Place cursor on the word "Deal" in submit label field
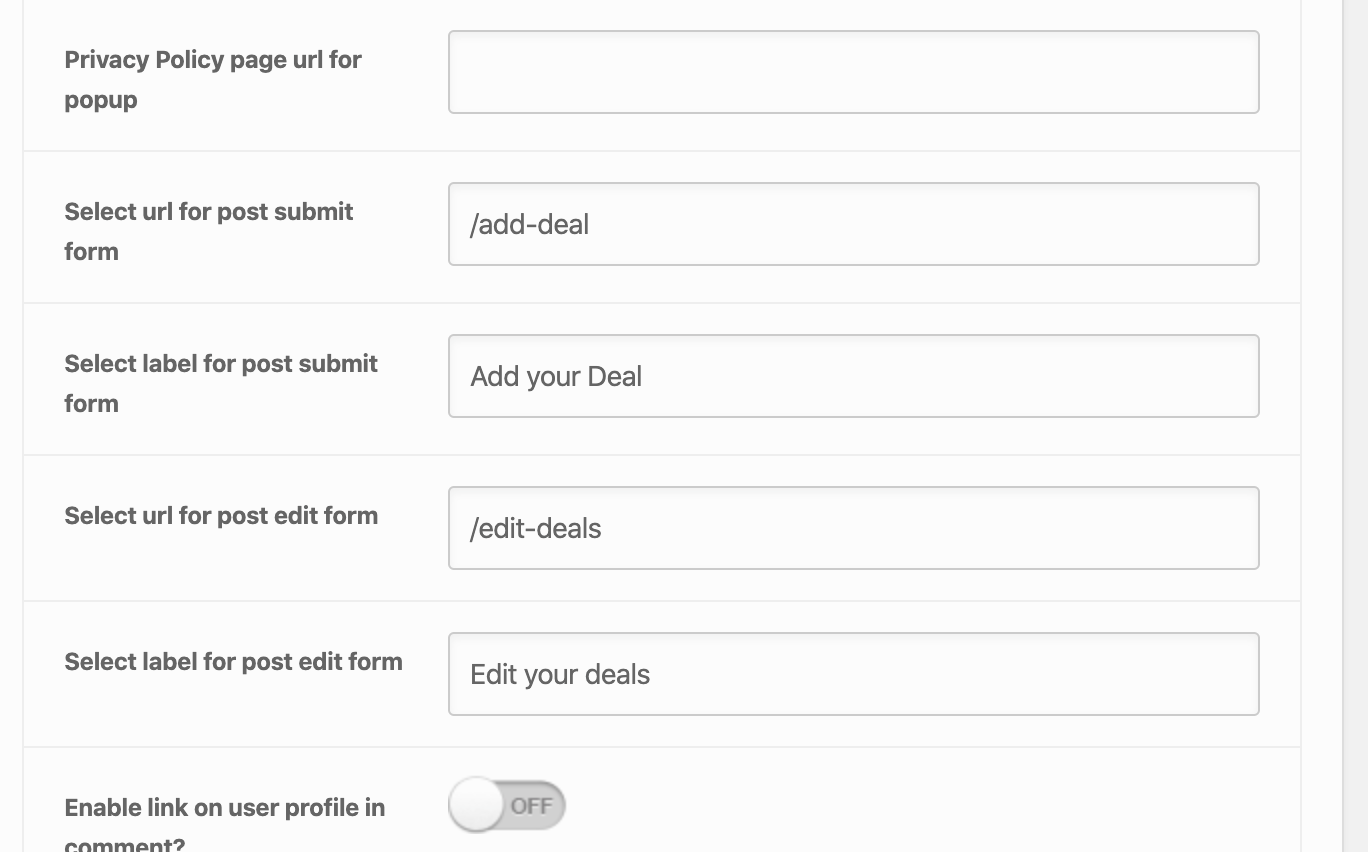The width and height of the screenshot is (1368, 852). [x=614, y=377]
